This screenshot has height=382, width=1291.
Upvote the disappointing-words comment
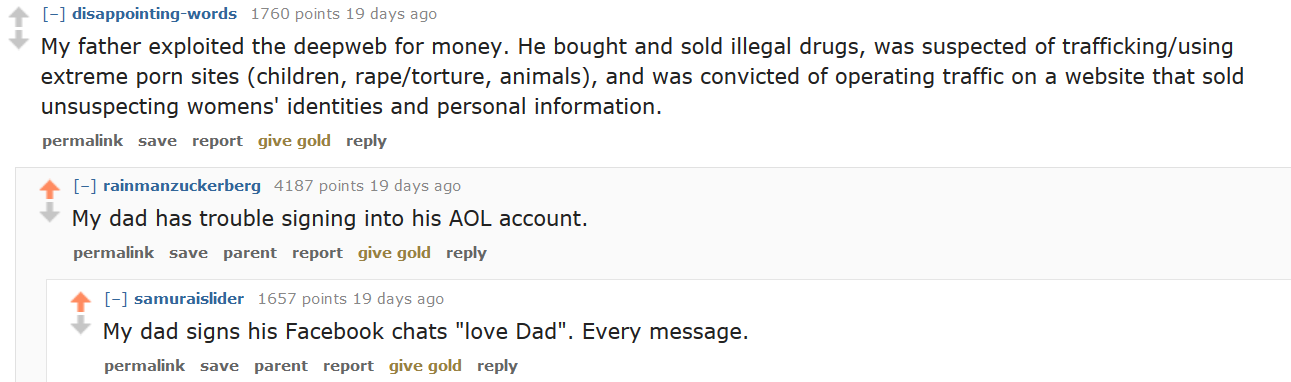pyautogui.click(x=18, y=16)
